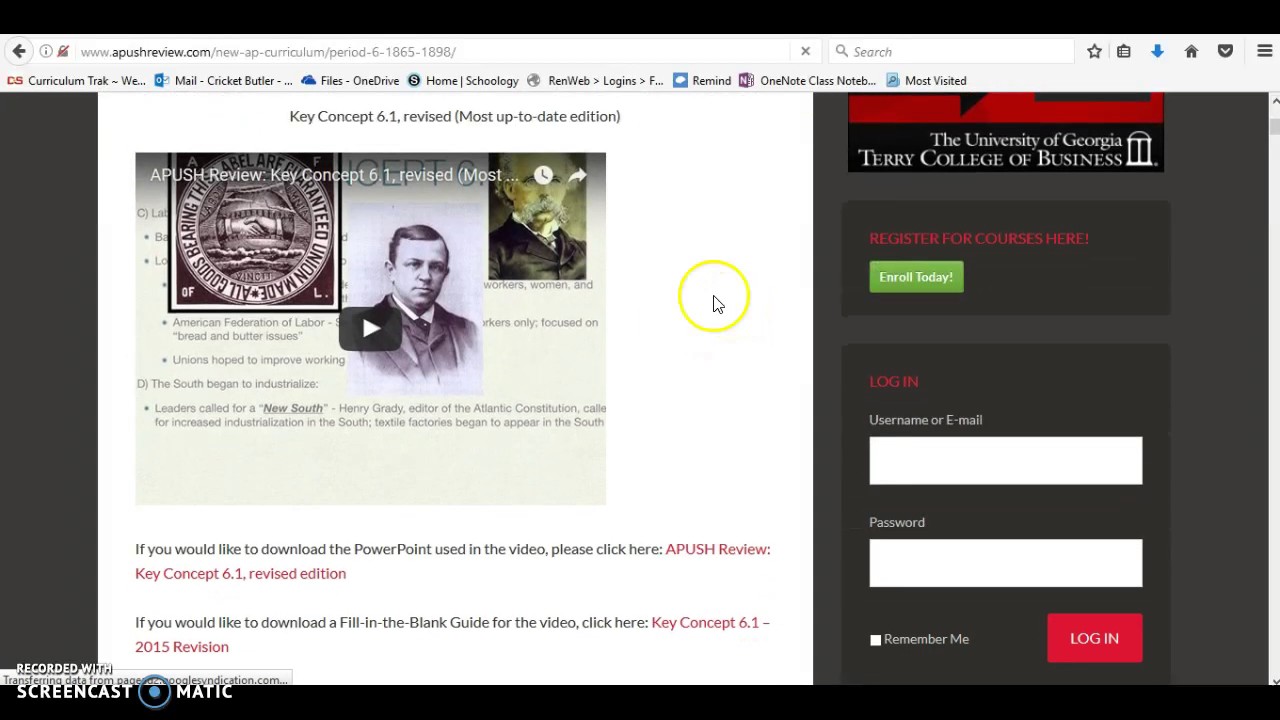Open the Pocket icon in toolbar
1280x720 pixels.
(1225, 51)
